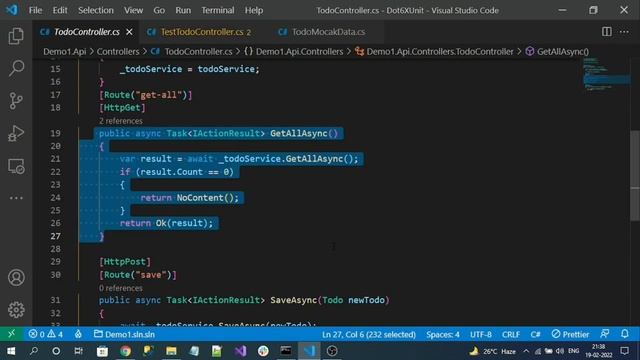The image size is (640, 360).
Task: Open the Selection menu
Action: [96, 10]
